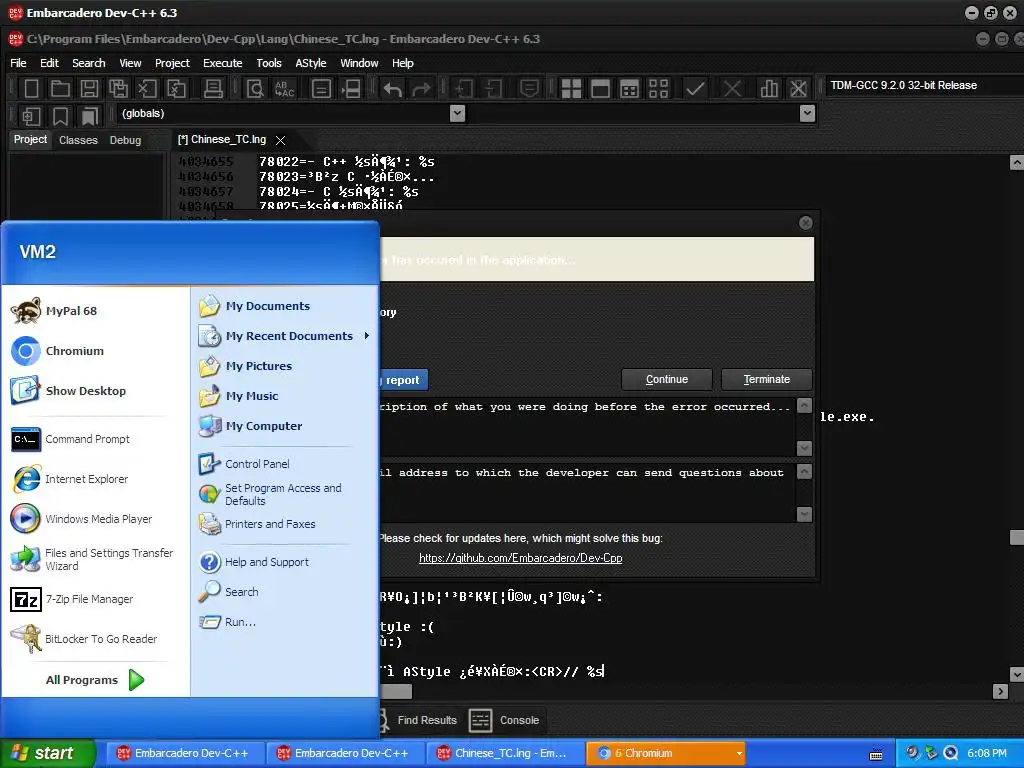Expand My Recent Documents submenu arrow
Image resolution: width=1024 pixels, height=768 pixels.
tap(366, 336)
